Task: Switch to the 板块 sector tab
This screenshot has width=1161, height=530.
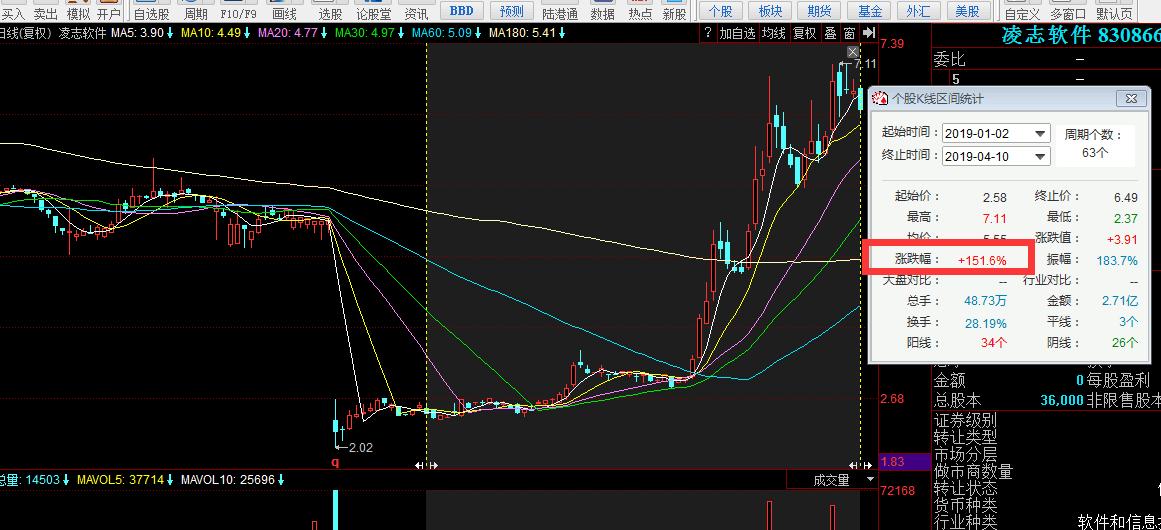Action: point(770,10)
